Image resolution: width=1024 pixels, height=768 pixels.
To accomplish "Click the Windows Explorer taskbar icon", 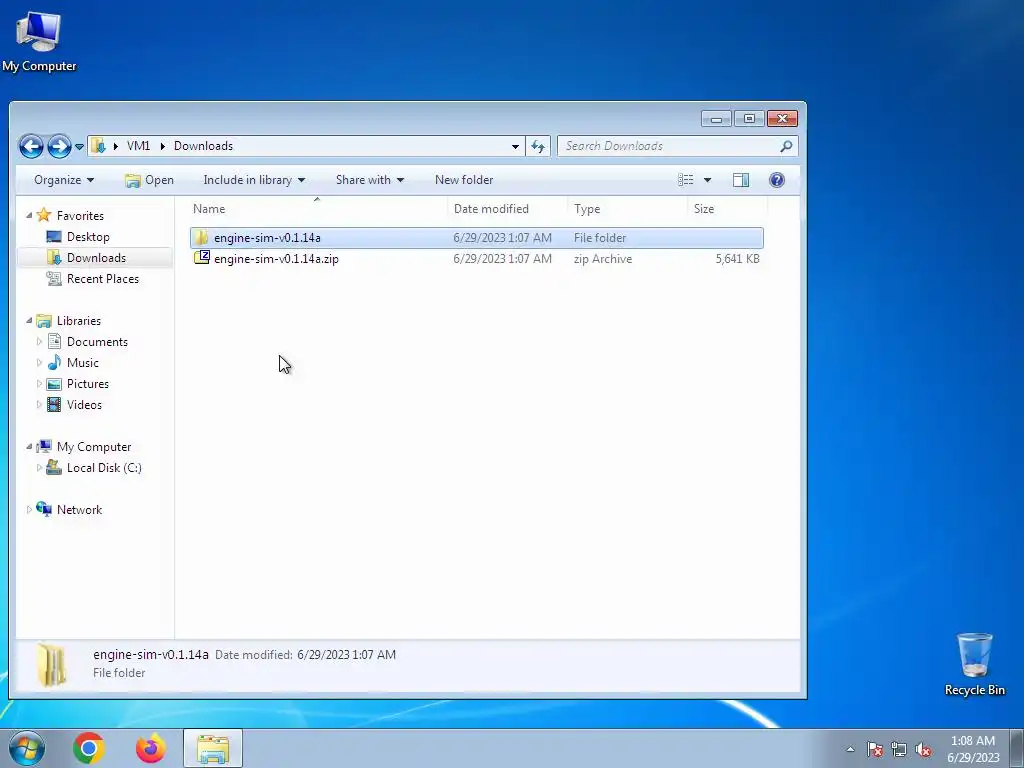I will [x=213, y=748].
